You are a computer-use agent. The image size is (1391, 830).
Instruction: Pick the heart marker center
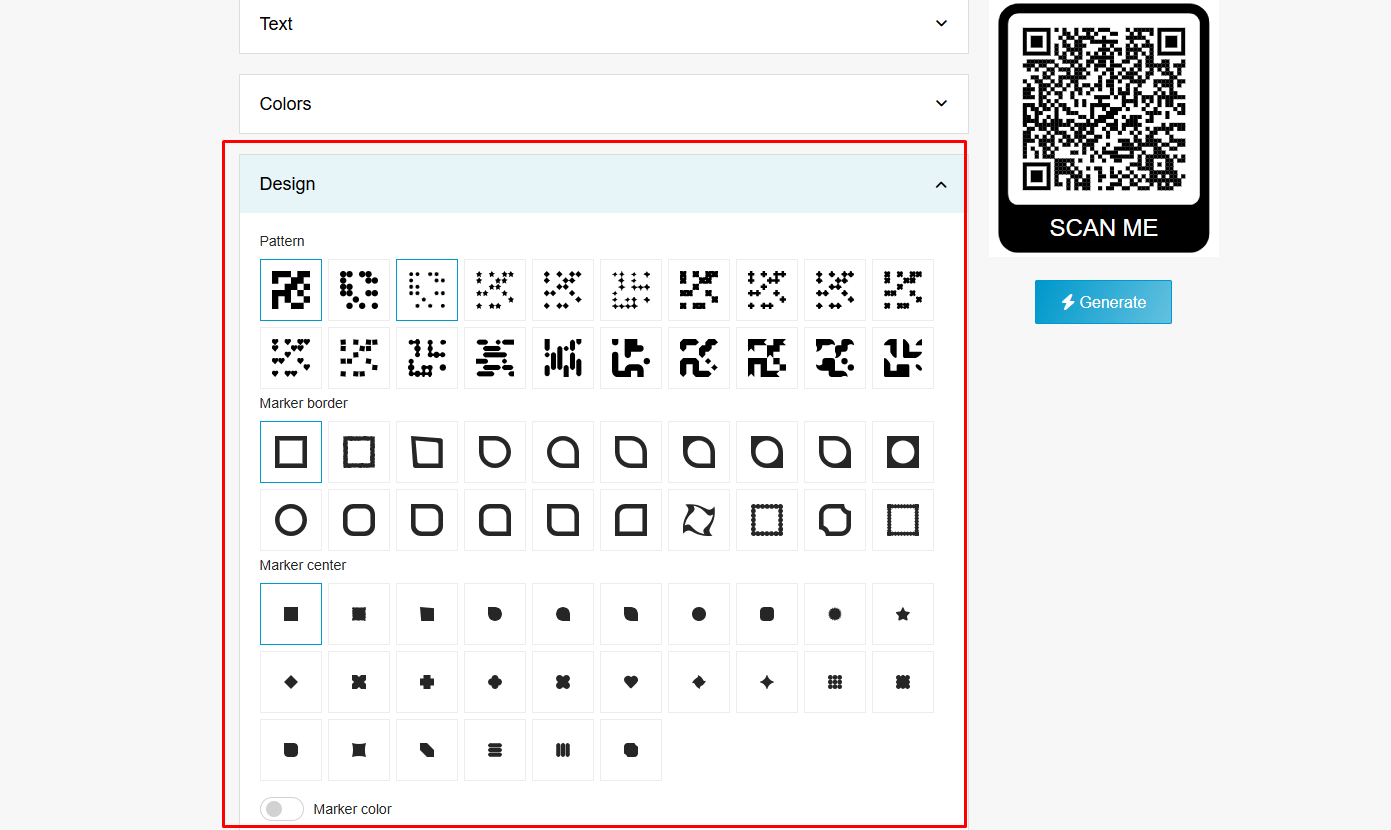[631, 682]
